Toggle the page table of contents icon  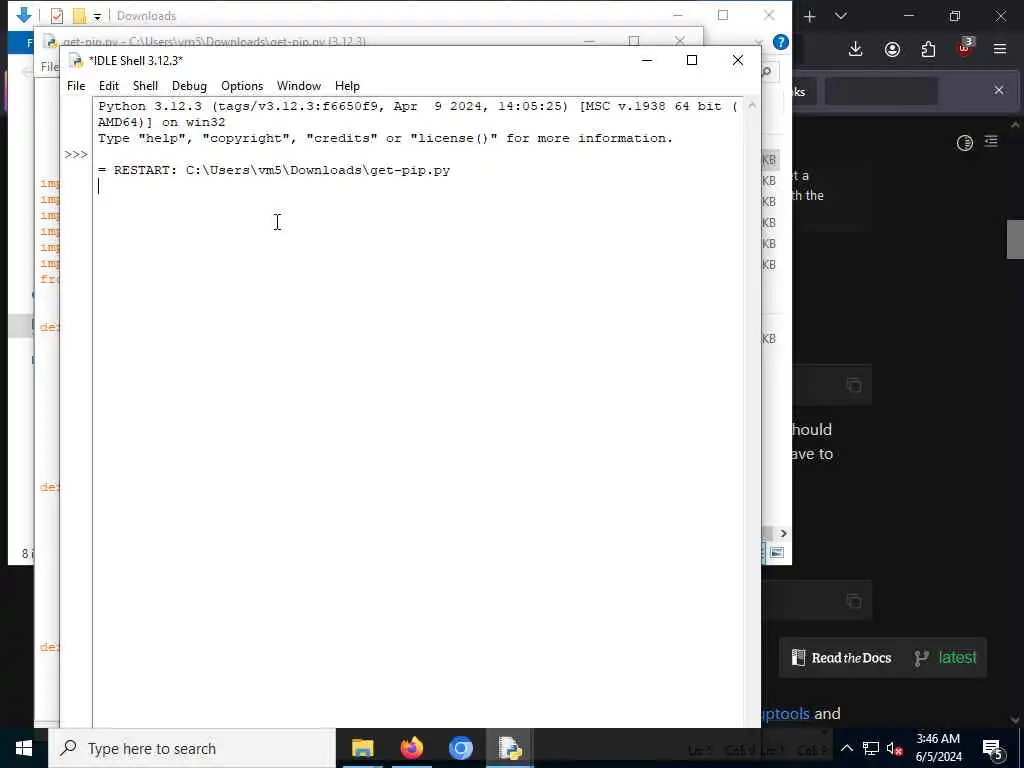991,142
